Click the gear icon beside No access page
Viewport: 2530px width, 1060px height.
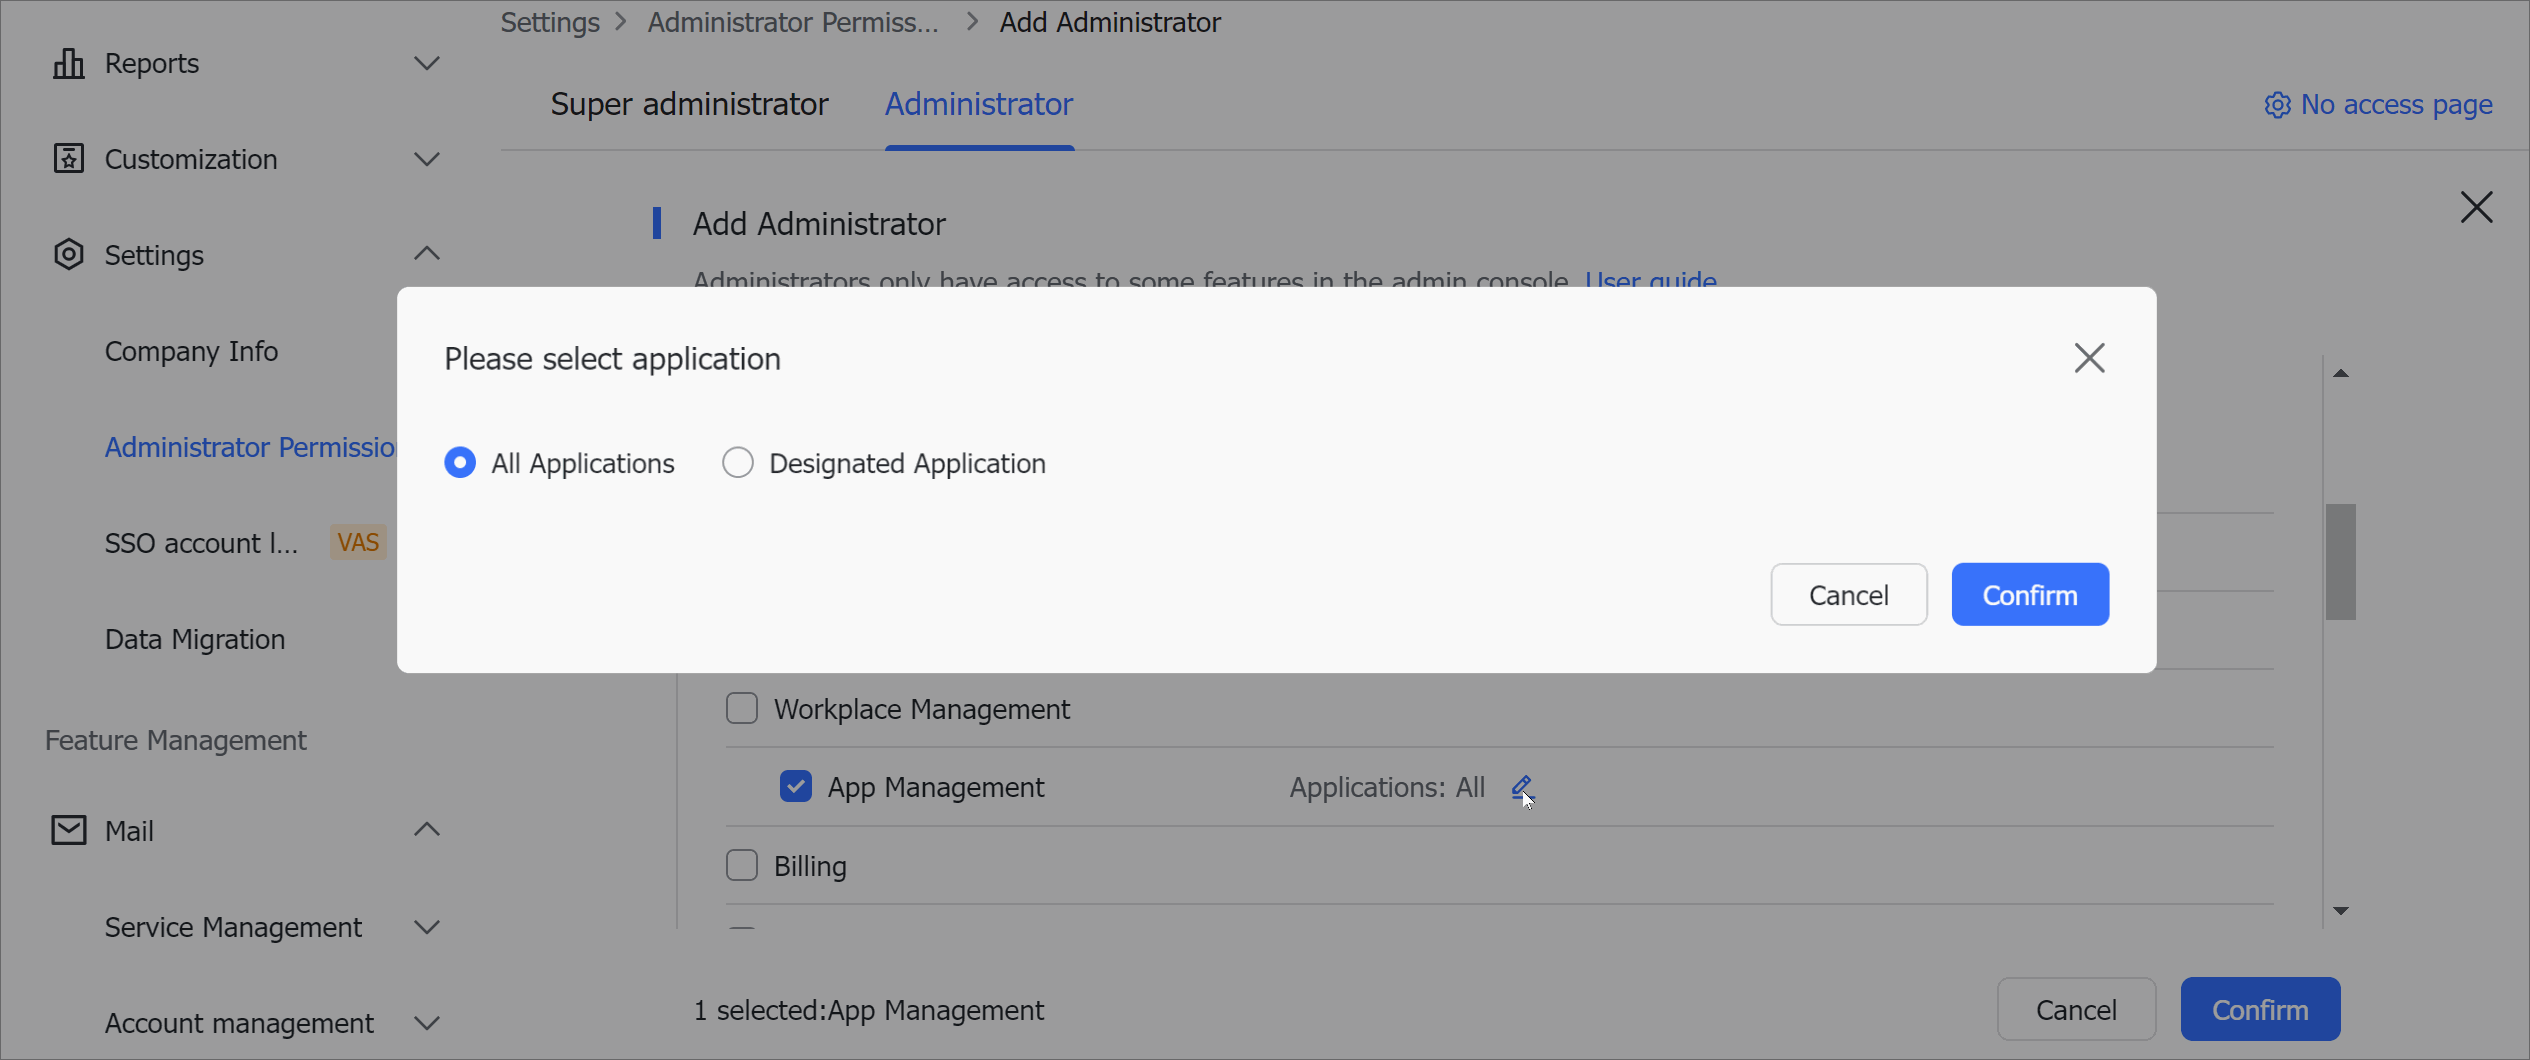click(2277, 105)
